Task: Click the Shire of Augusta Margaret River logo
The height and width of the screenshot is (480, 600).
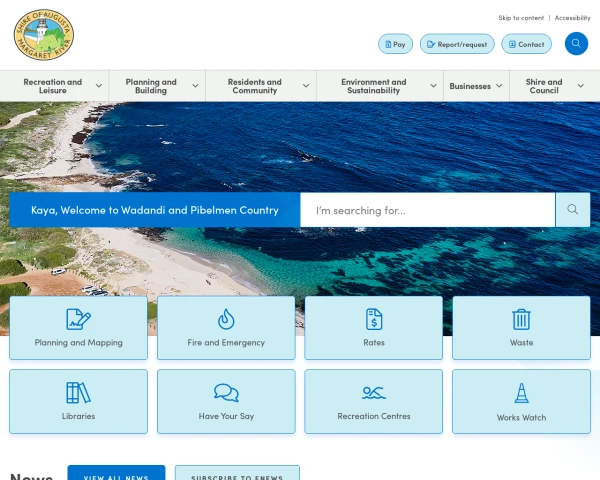Action: [x=44, y=35]
